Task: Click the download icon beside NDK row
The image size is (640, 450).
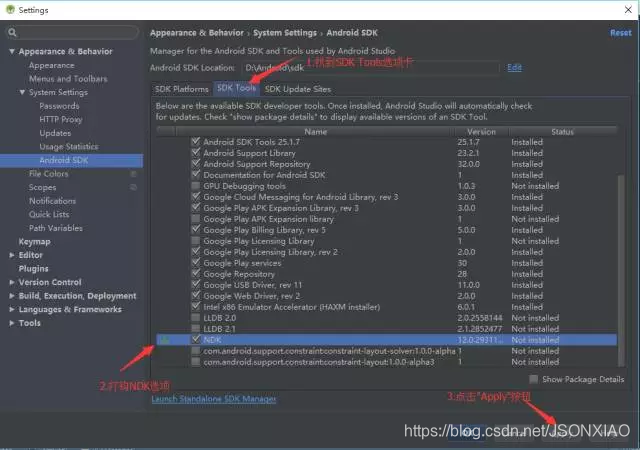Action: [x=164, y=340]
